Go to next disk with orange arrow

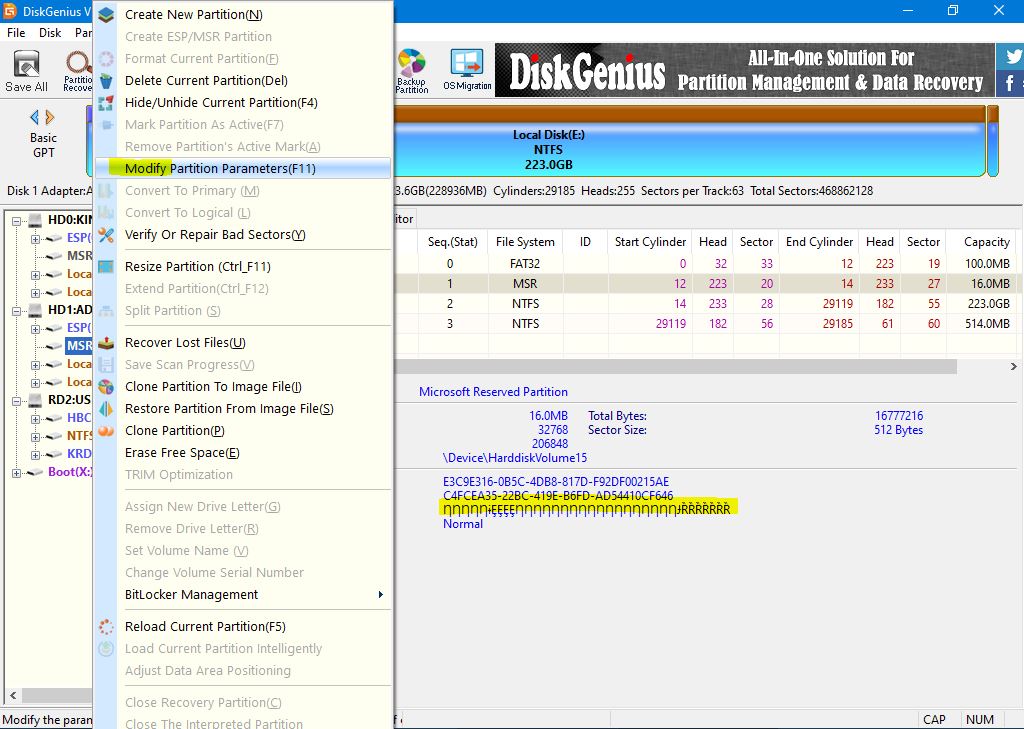51,118
